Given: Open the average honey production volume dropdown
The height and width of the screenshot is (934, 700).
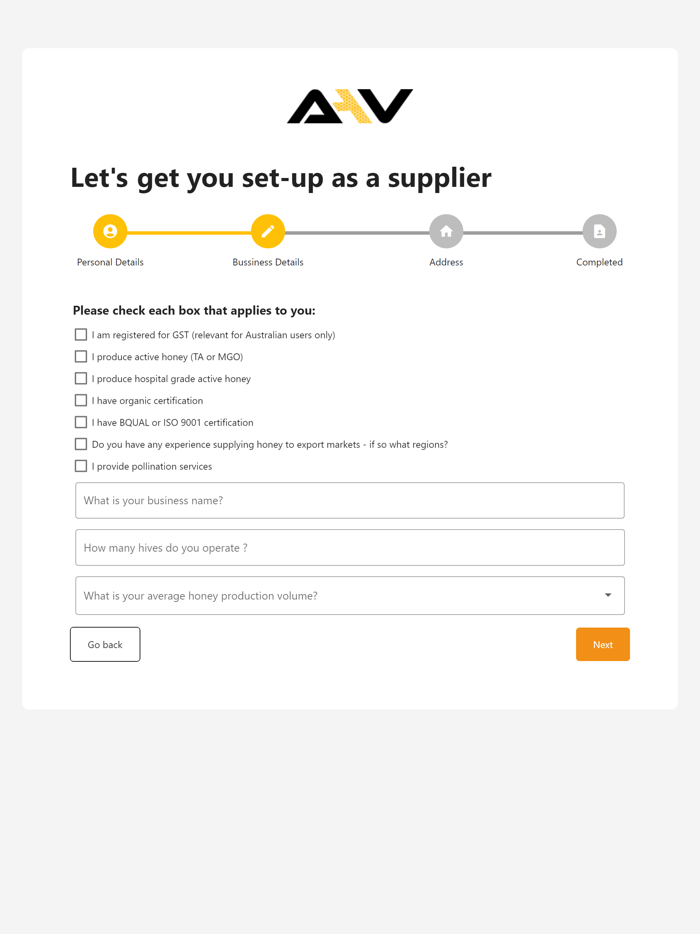Looking at the screenshot, I should point(340,596).
